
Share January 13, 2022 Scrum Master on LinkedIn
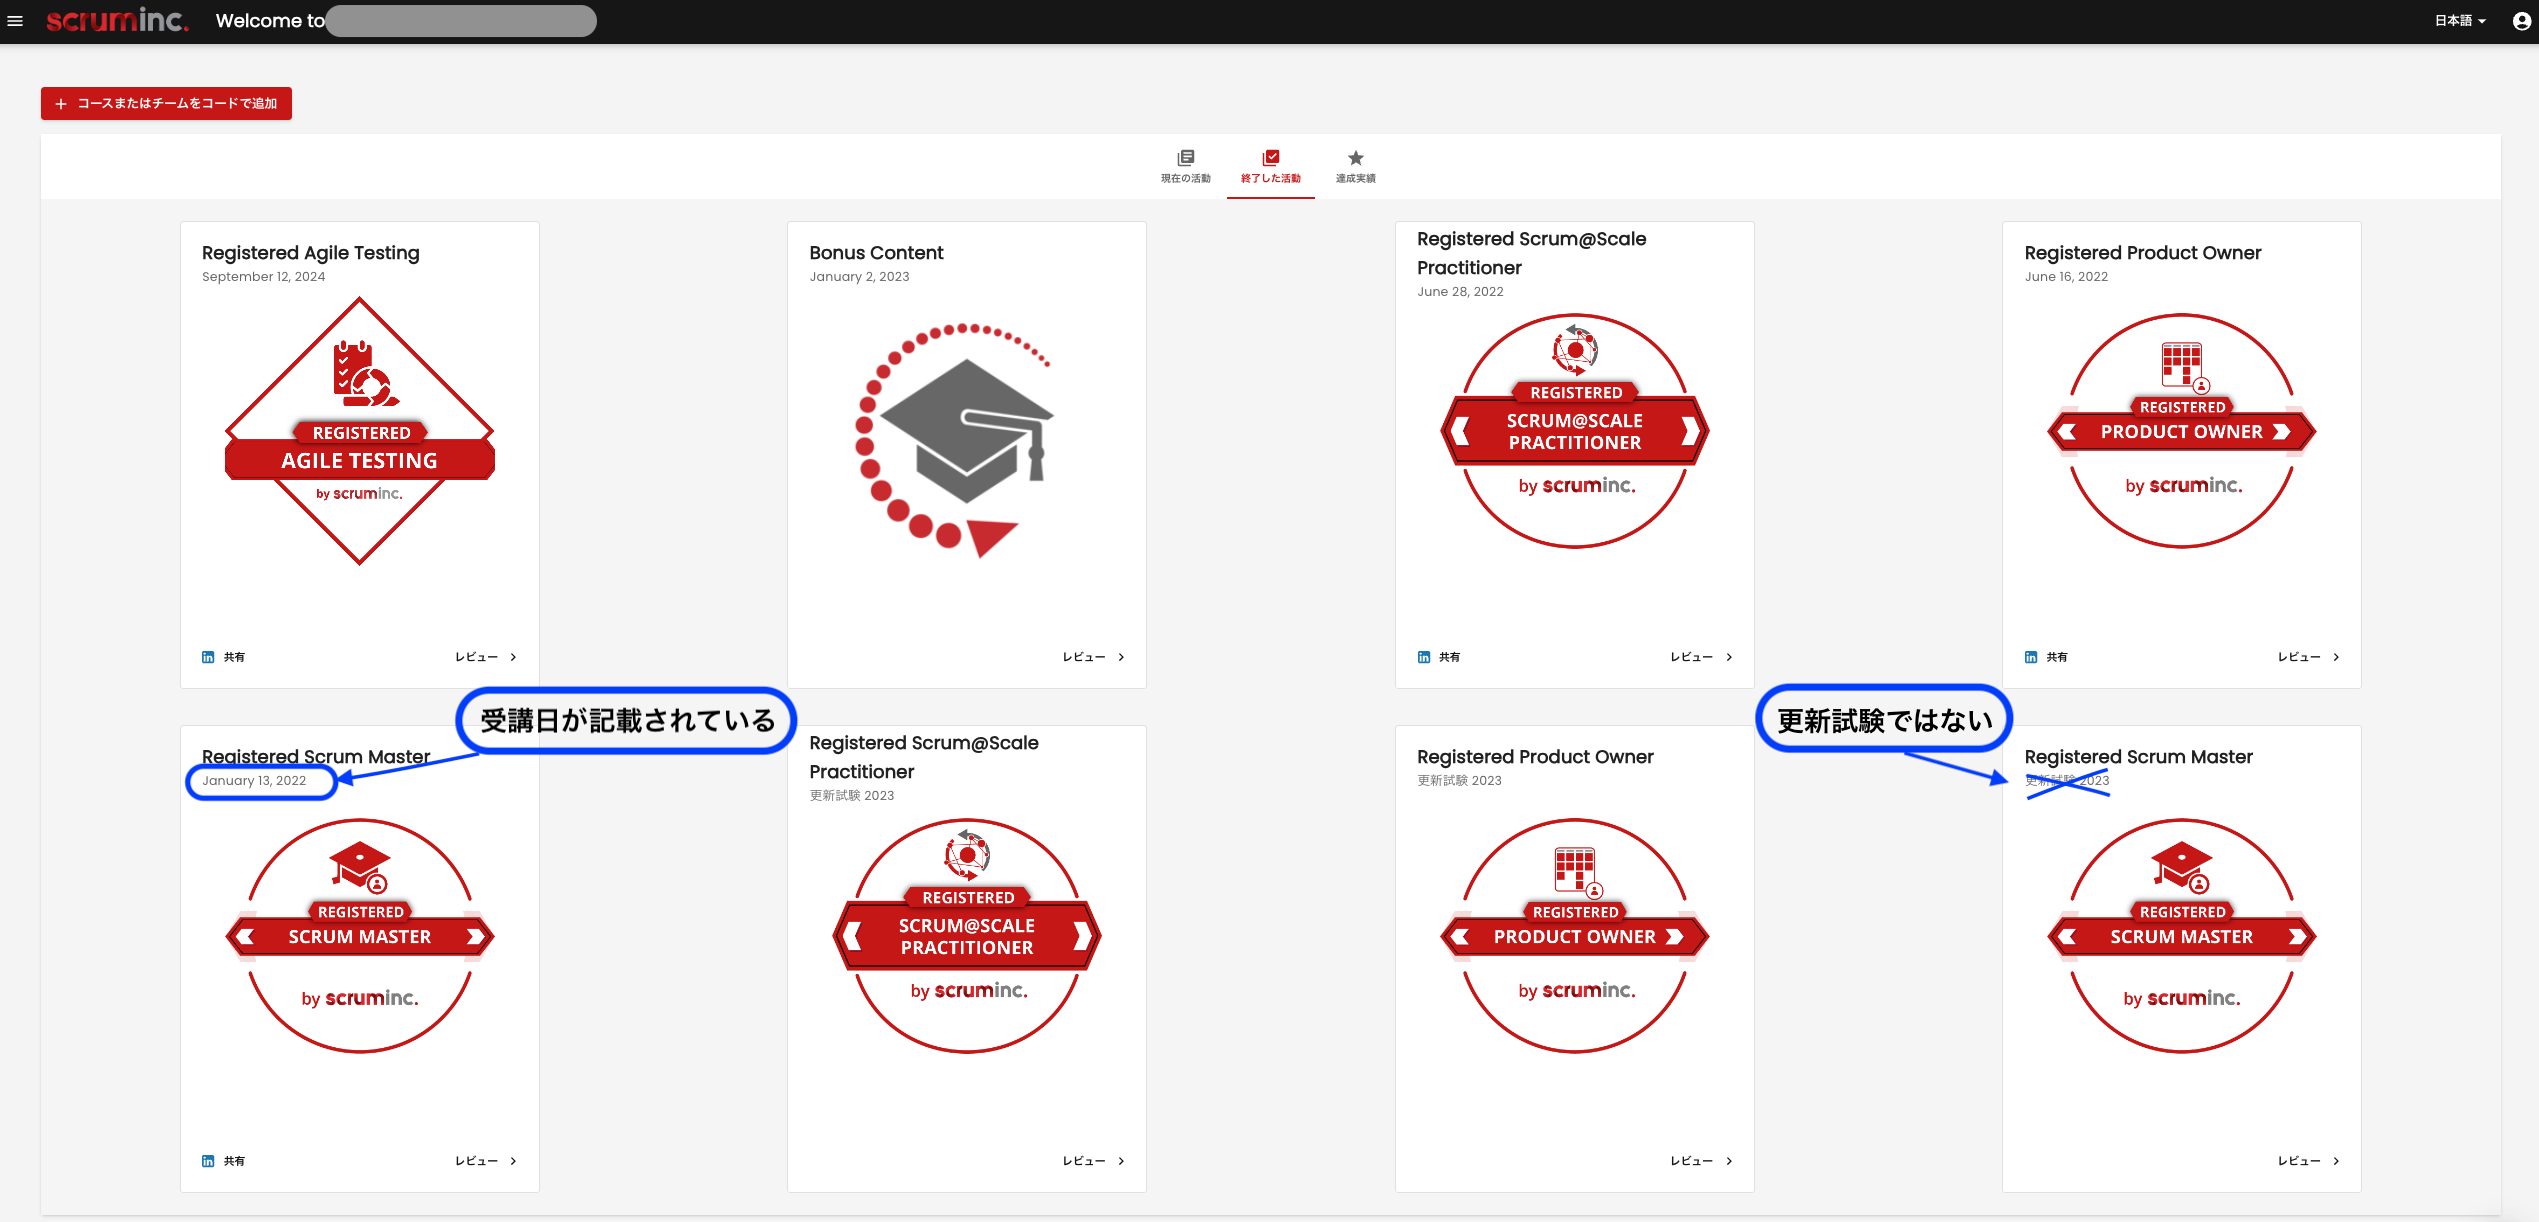tap(223, 1161)
